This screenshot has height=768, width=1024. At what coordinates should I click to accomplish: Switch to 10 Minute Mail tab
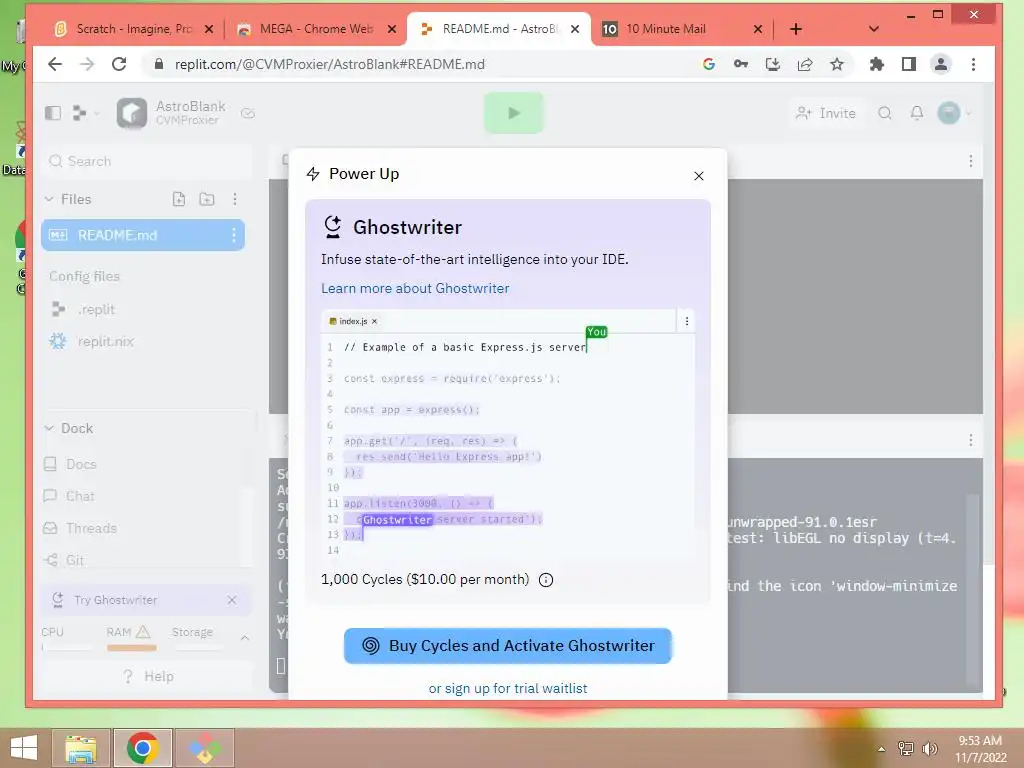[x=682, y=29]
